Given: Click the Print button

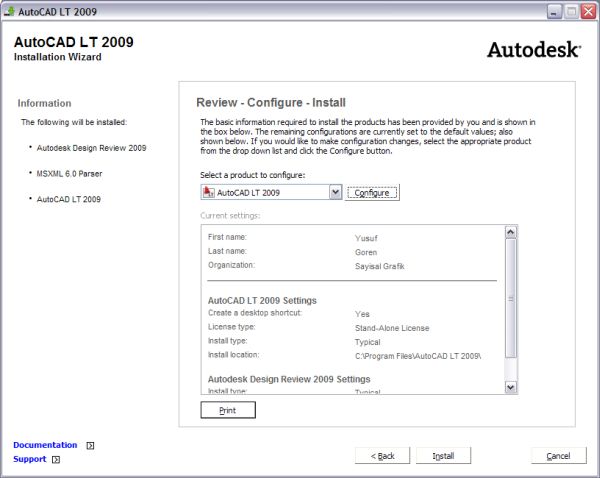Looking at the screenshot, I should point(228,410).
